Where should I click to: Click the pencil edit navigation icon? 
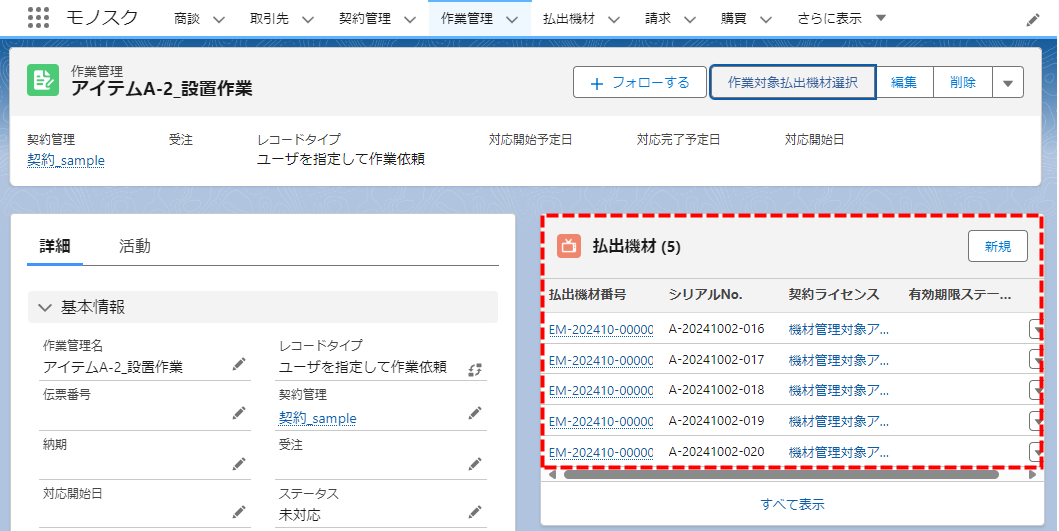[x=1033, y=19]
